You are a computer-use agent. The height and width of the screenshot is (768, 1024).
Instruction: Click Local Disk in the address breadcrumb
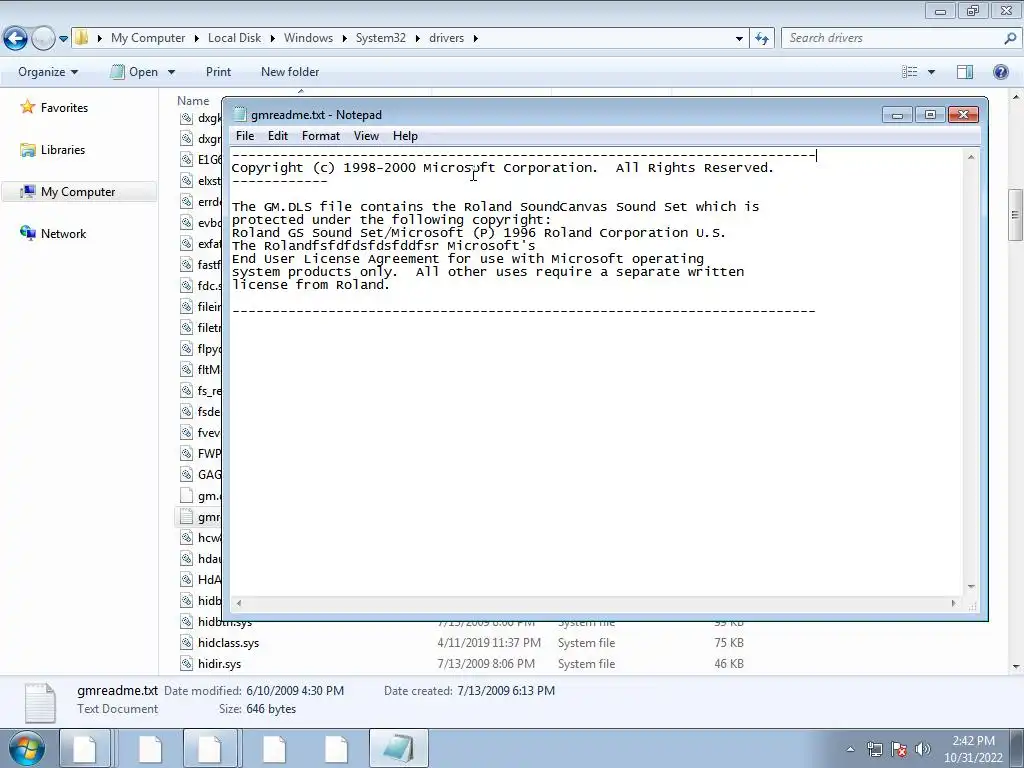point(234,38)
